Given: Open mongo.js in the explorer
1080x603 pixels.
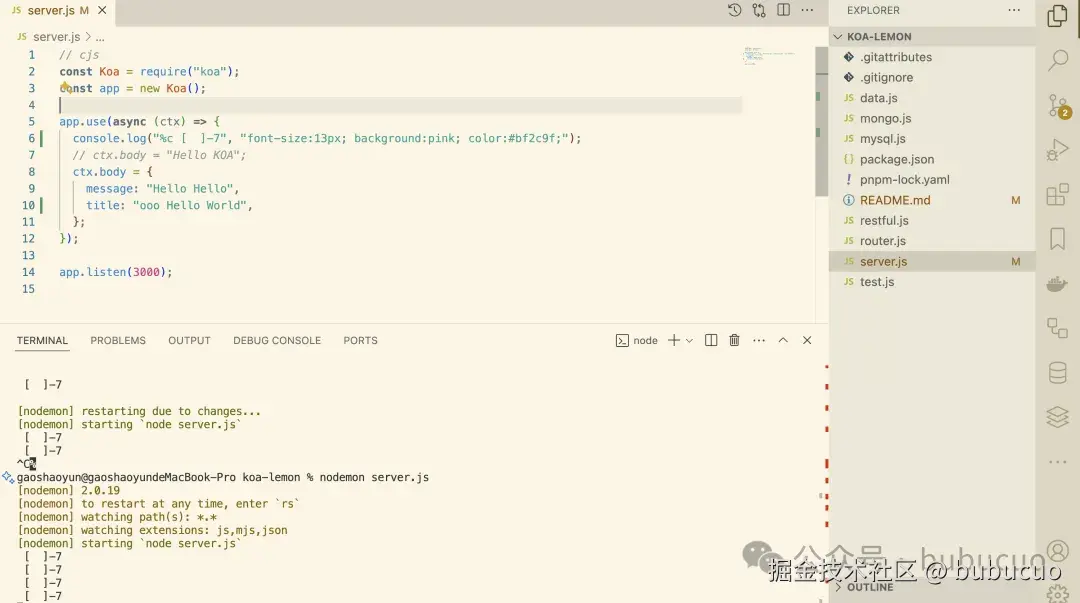Looking at the screenshot, I should click(x=931, y=119).
